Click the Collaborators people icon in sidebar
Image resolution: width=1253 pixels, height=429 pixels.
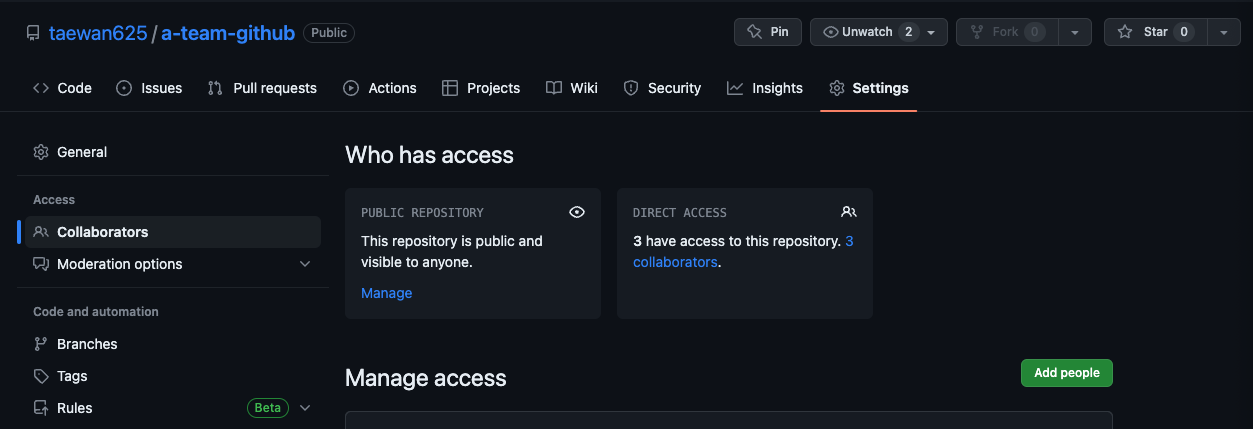pos(41,232)
